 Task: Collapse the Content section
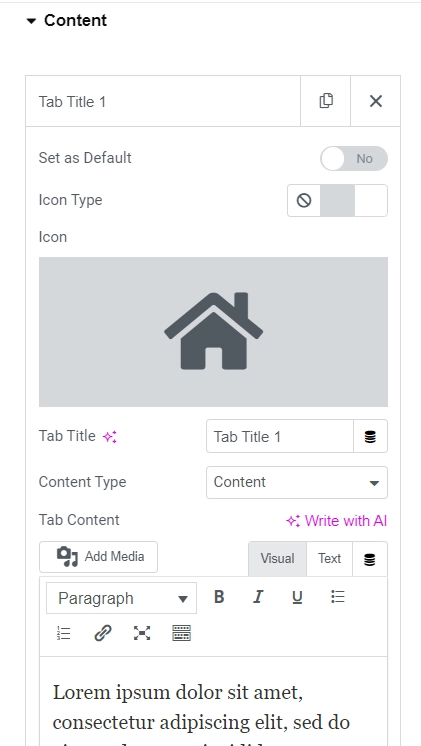click(67, 20)
